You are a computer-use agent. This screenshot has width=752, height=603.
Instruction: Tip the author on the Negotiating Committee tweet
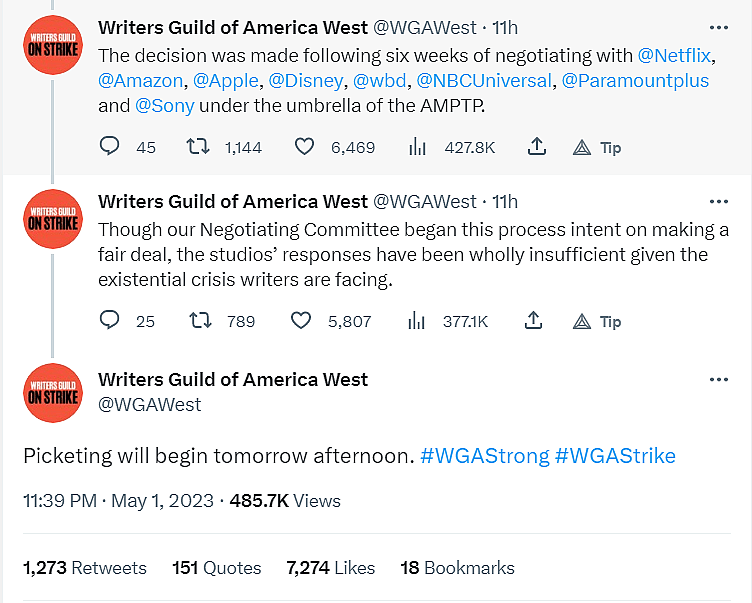[x=597, y=321]
